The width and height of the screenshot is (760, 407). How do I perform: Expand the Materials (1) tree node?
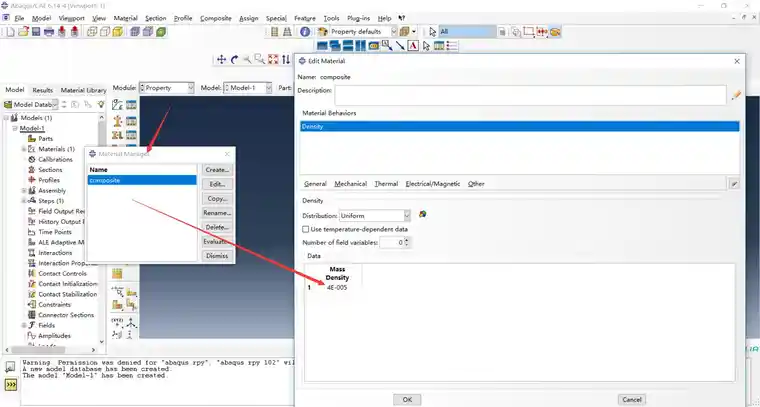(x=24, y=149)
